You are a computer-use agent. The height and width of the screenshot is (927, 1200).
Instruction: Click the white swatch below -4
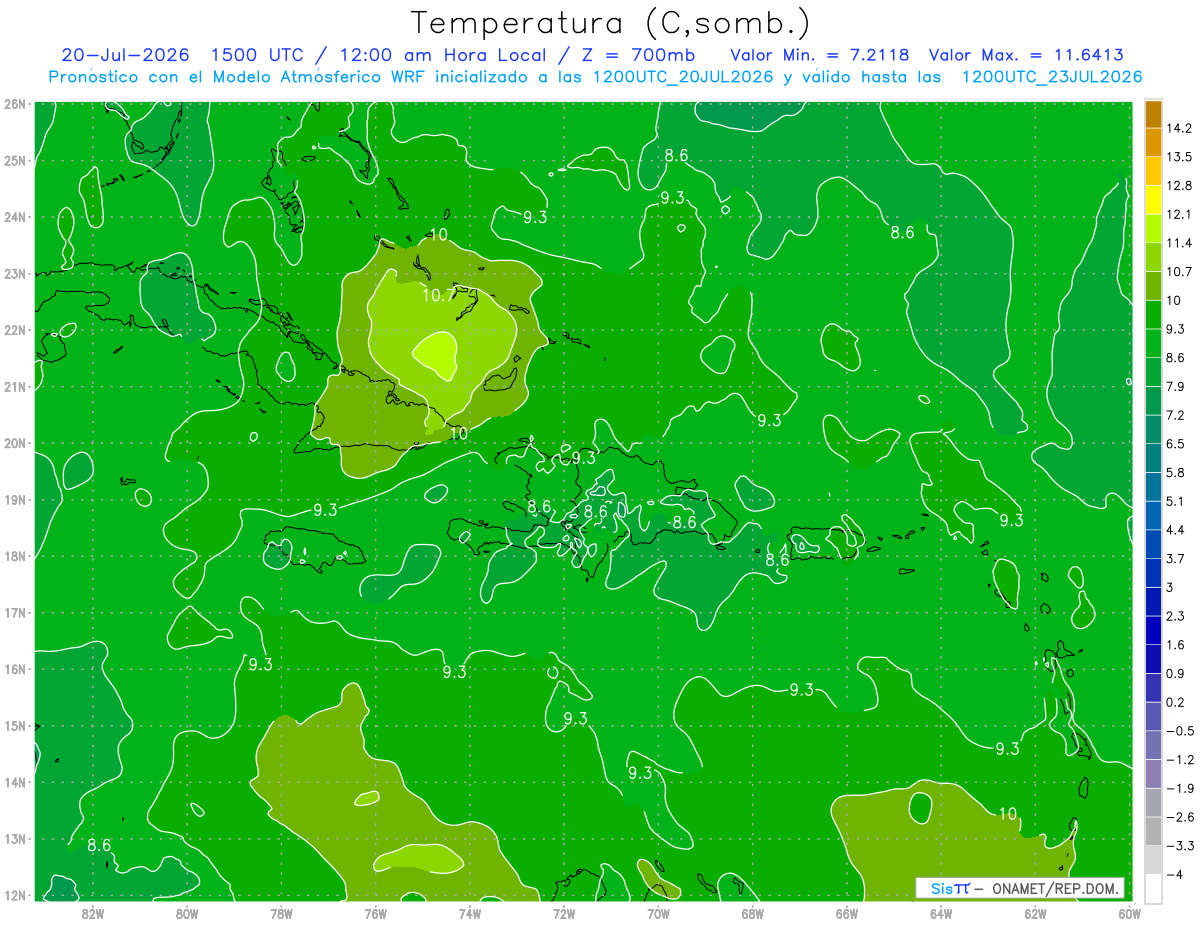tap(1153, 887)
